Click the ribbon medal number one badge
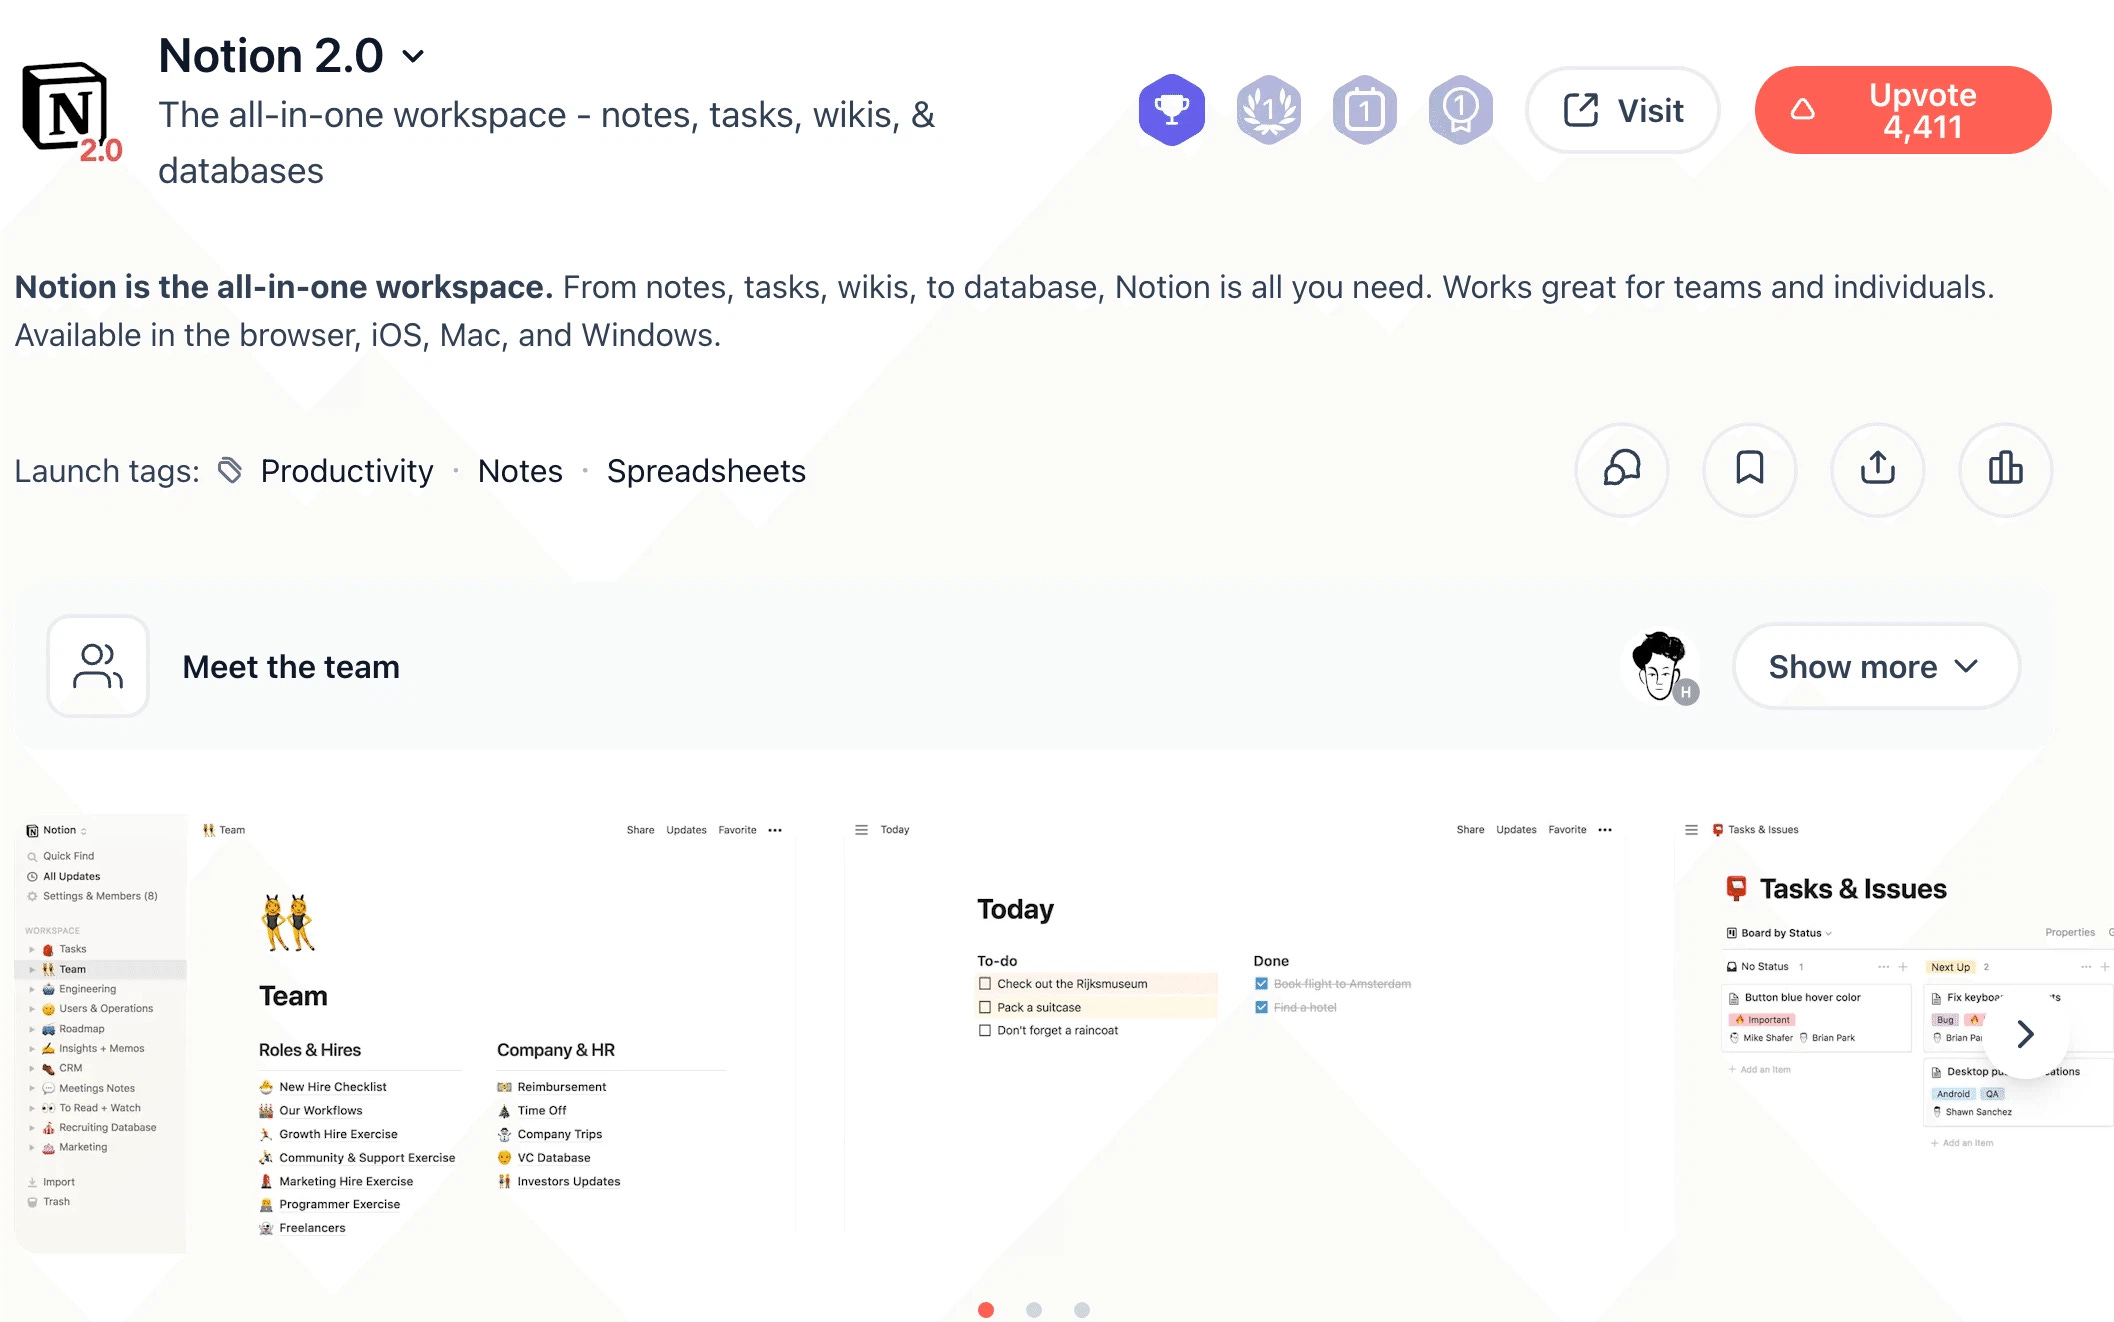 tap(1460, 110)
